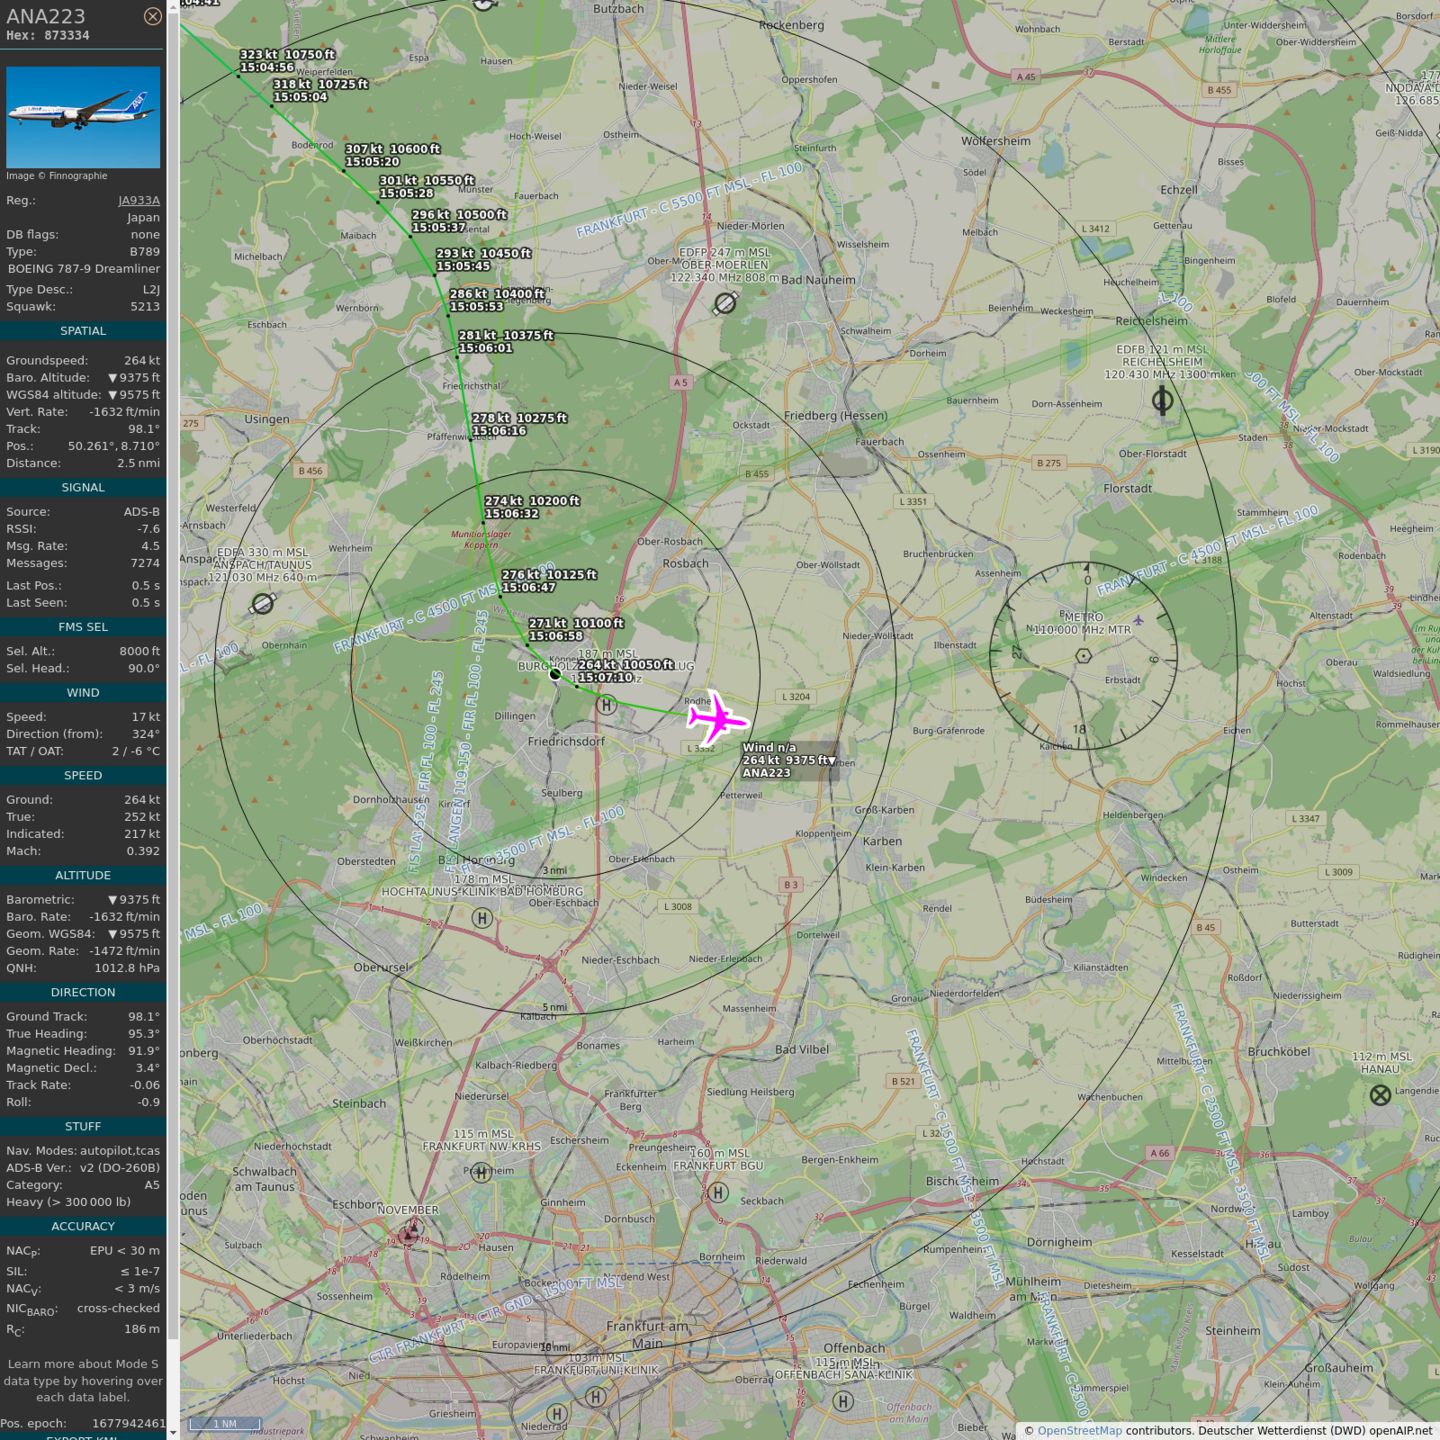Close the ANA223 aircraft info panel
Viewport: 1440px width, 1440px height.
click(x=152, y=16)
